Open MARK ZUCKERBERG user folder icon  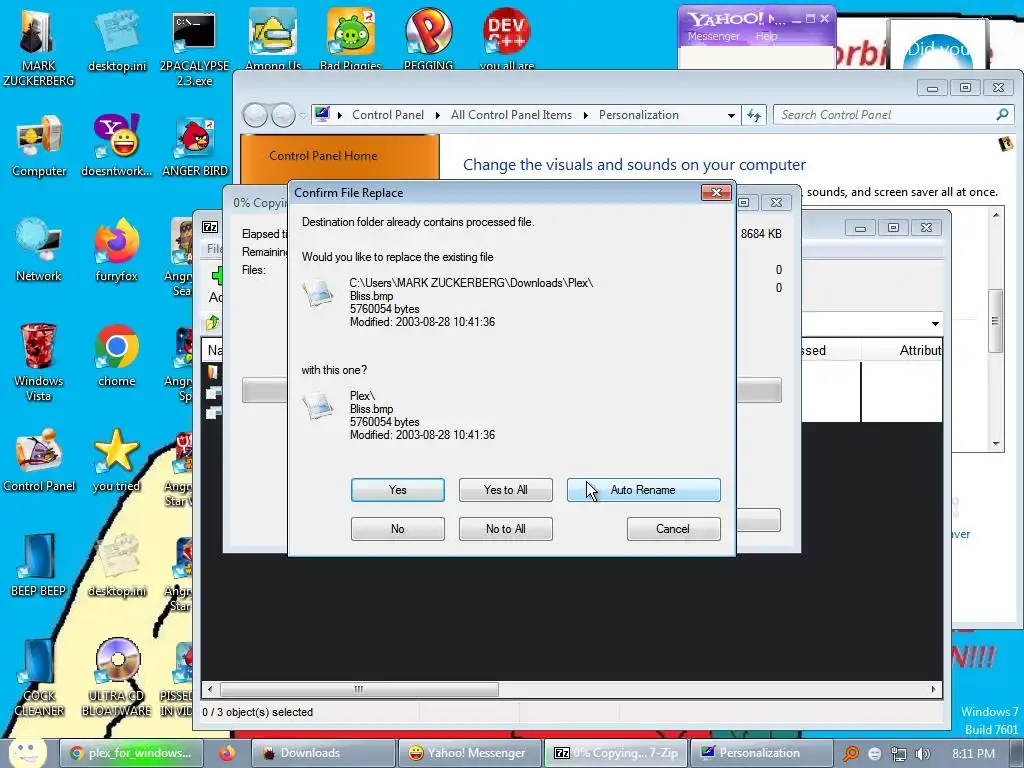tap(39, 47)
